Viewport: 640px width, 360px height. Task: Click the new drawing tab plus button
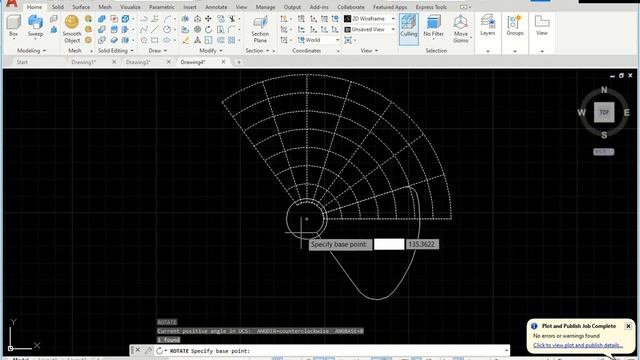click(x=239, y=62)
